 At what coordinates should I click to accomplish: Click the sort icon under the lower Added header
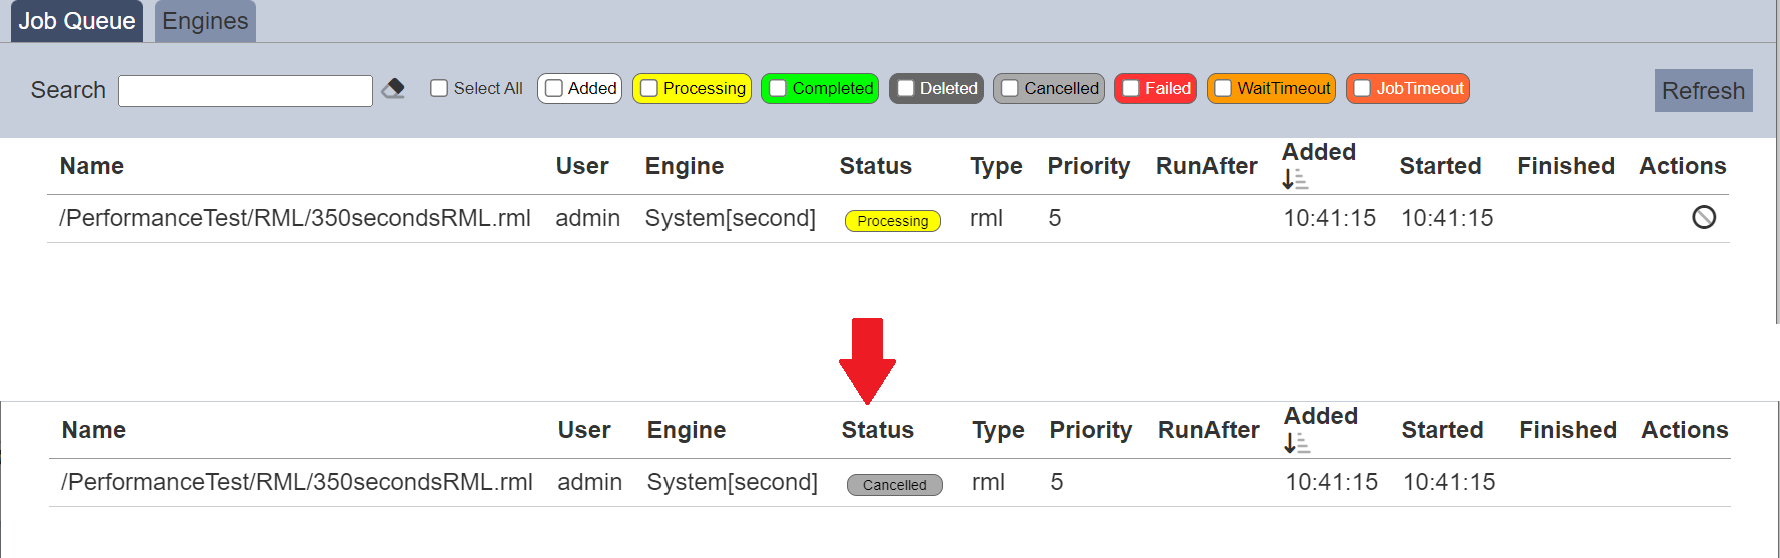[1298, 443]
